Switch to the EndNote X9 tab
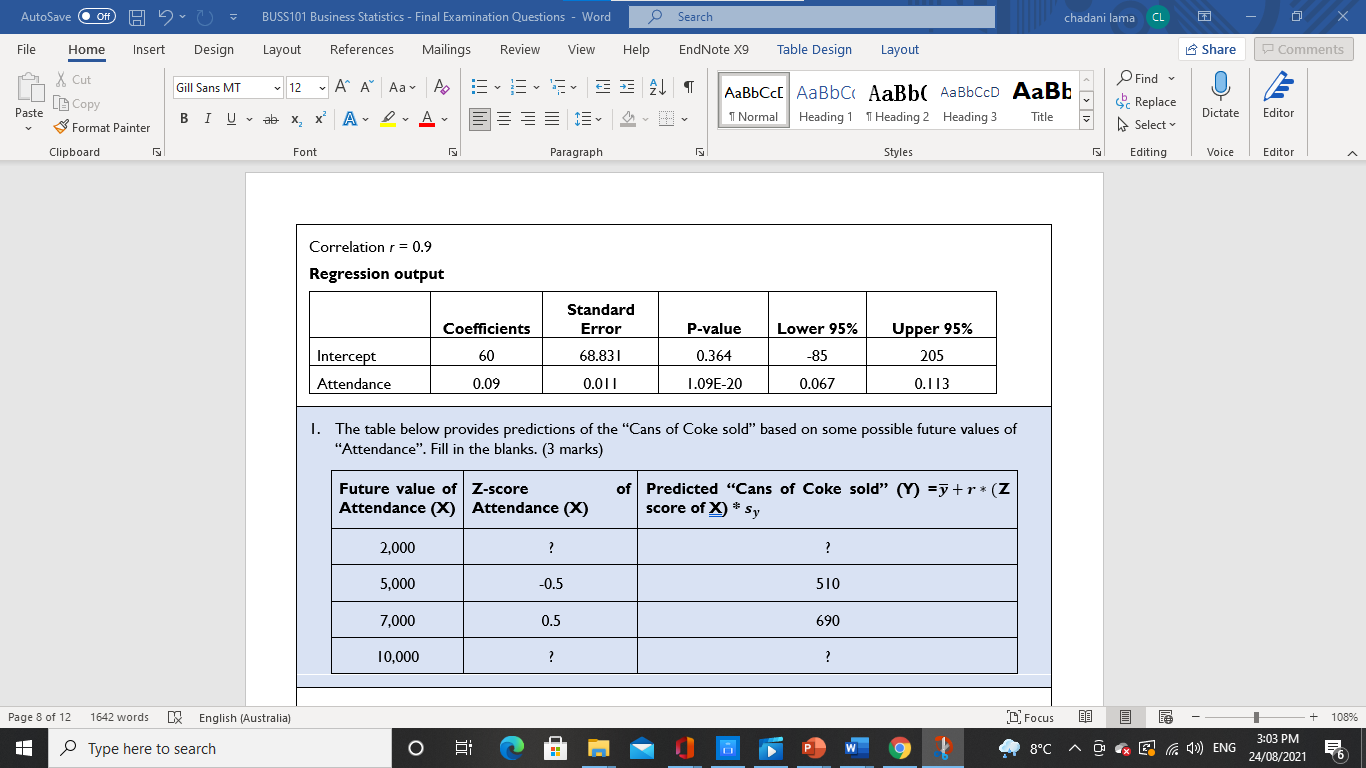This screenshot has height=768, width=1366. (713, 49)
